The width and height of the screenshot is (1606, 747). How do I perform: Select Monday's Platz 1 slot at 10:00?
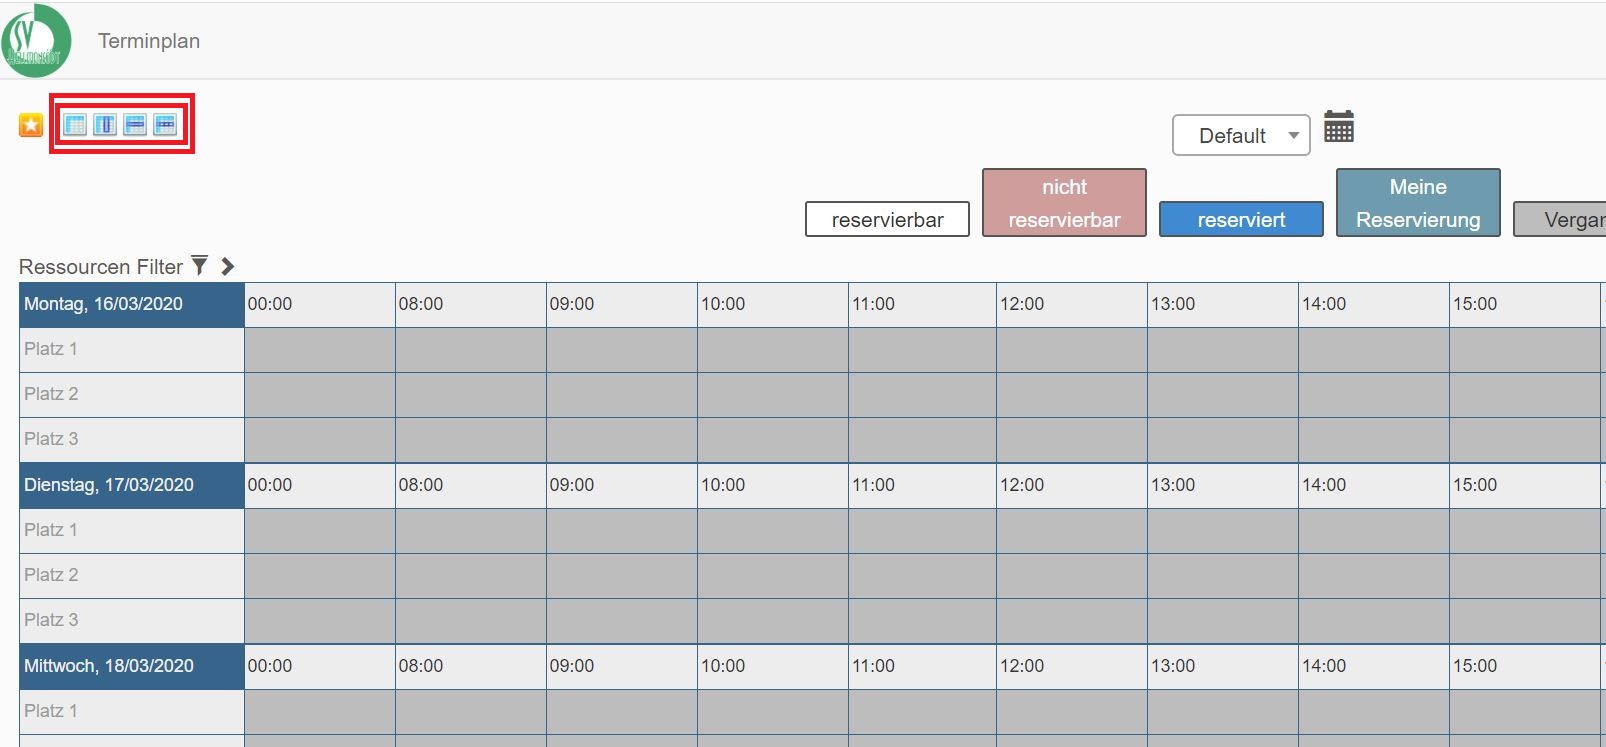pyautogui.click(x=772, y=349)
